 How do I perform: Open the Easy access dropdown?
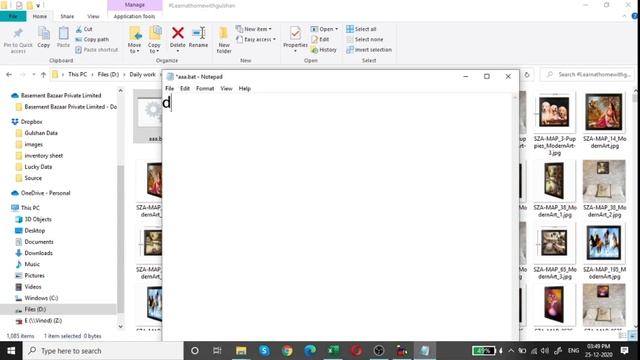pos(256,39)
